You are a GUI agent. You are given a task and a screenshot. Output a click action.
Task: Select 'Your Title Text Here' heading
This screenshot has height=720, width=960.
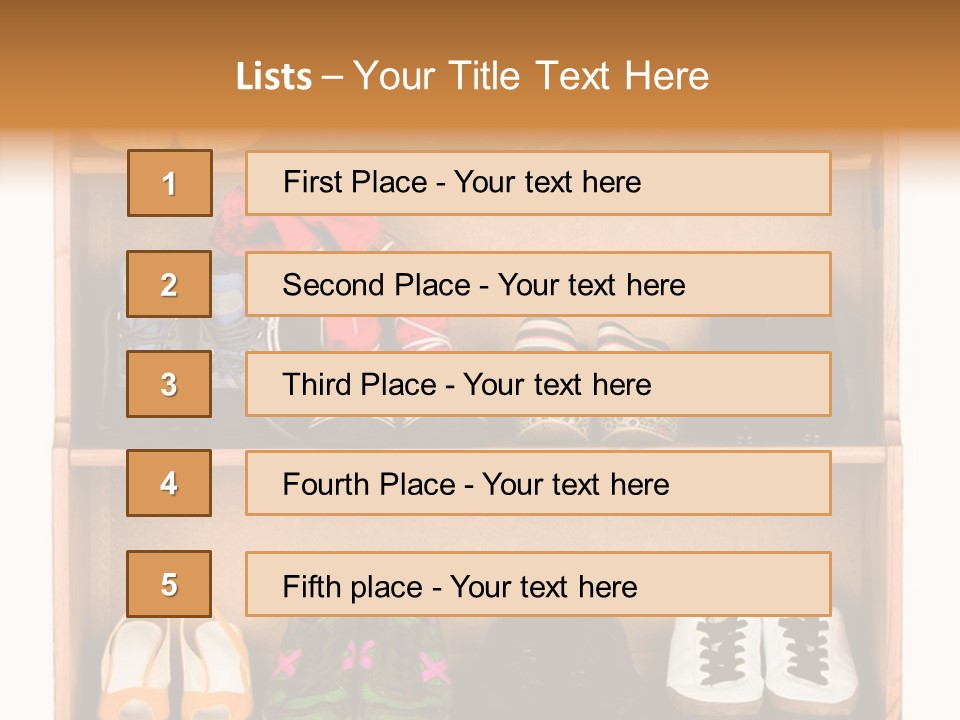[x=531, y=76]
